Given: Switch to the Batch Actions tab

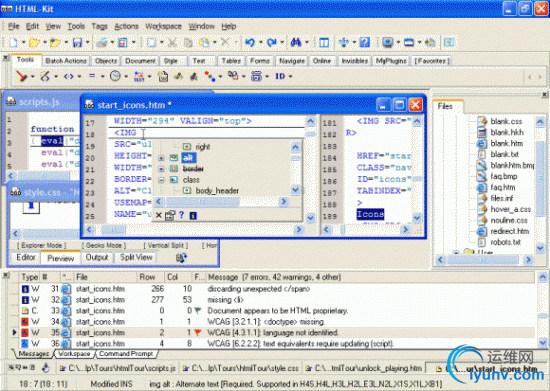Looking at the screenshot, I should [x=66, y=61].
